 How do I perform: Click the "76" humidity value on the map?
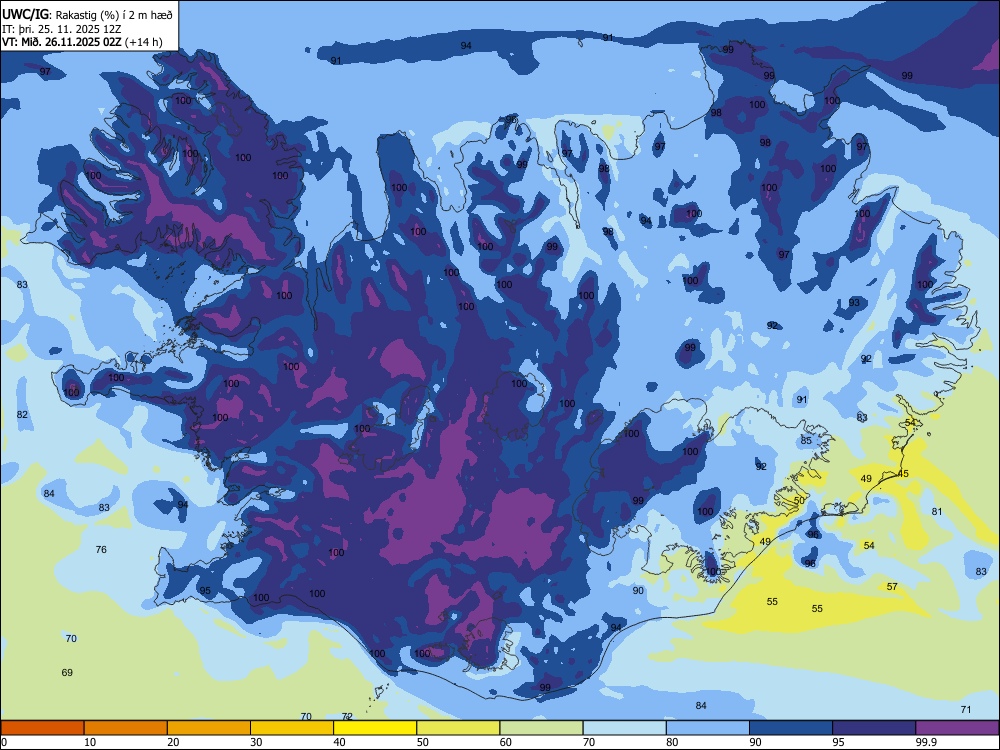pyautogui.click(x=101, y=549)
